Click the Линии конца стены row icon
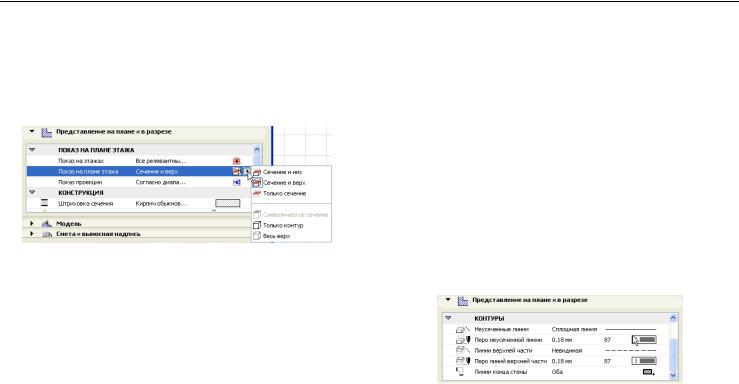Image resolution: width=739 pixels, height=384 pixels. [460, 372]
